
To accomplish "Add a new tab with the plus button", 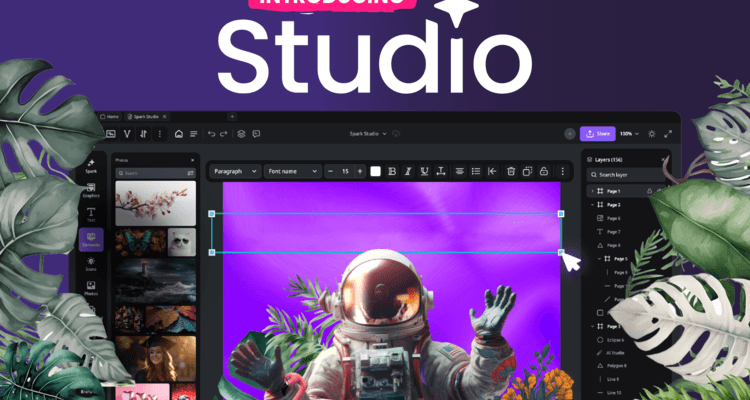I will tap(232, 116).
